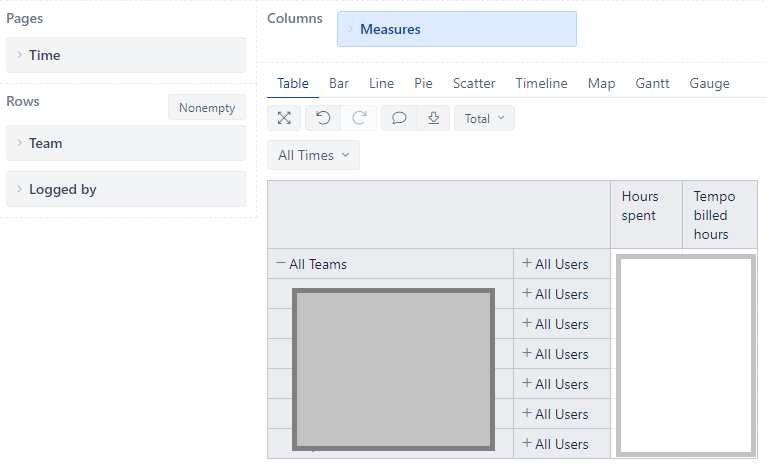Click the fullscreen expand arrows icon
767x475 pixels.
tap(284, 118)
